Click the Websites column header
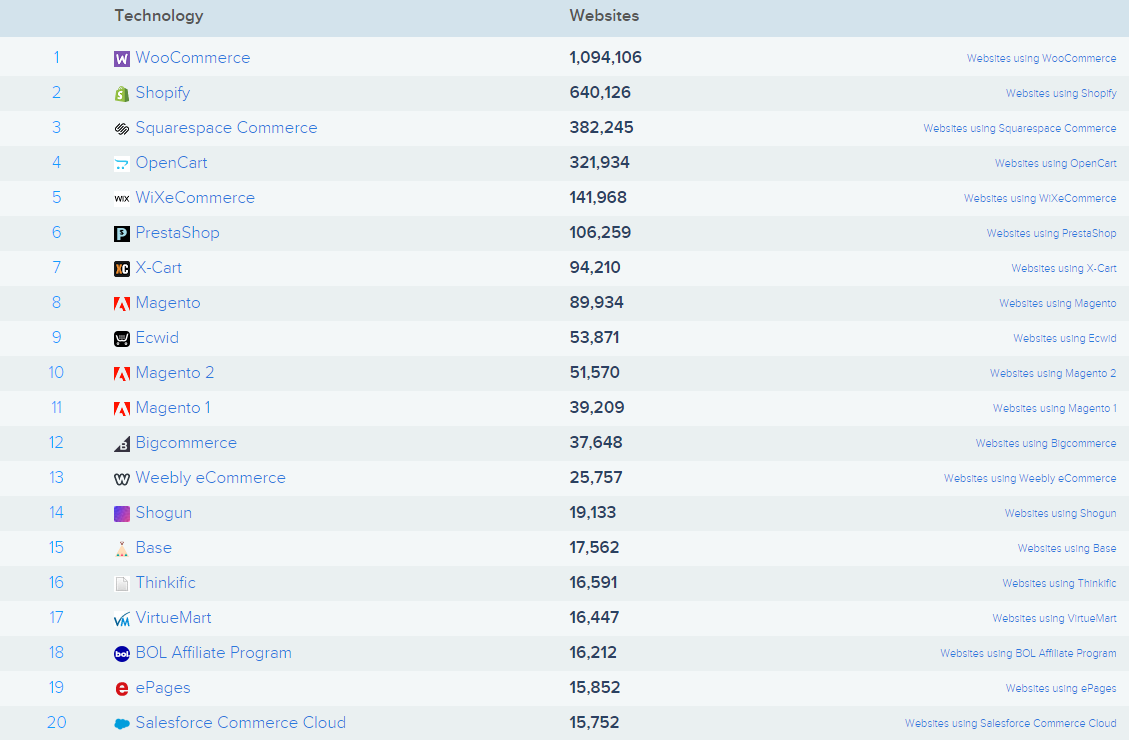 coord(604,16)
